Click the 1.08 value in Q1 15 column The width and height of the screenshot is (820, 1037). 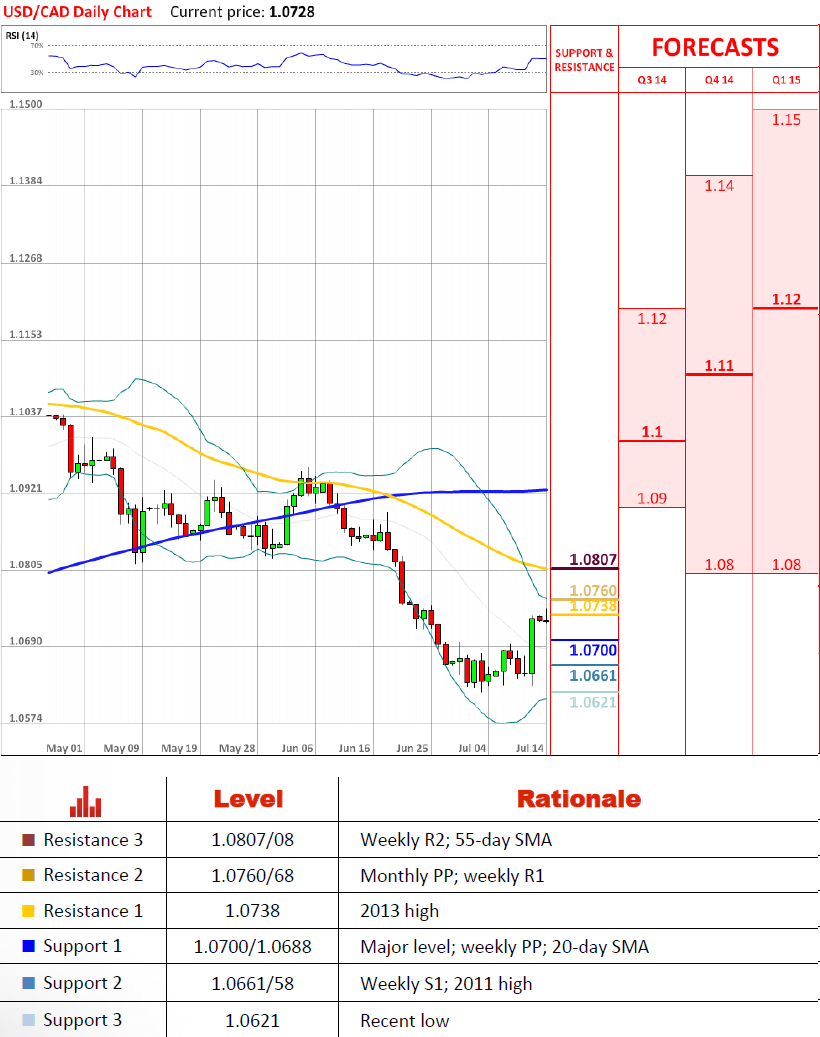[786, 564]
